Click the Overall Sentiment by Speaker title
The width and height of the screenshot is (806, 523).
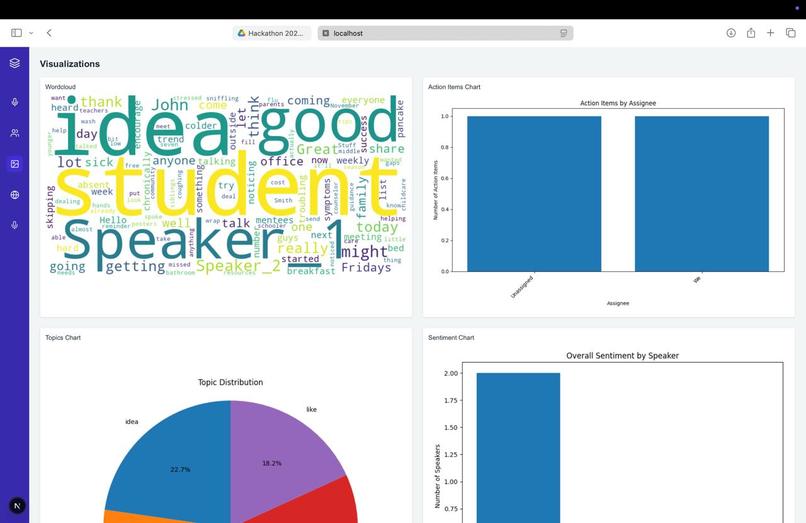[622, 355]
